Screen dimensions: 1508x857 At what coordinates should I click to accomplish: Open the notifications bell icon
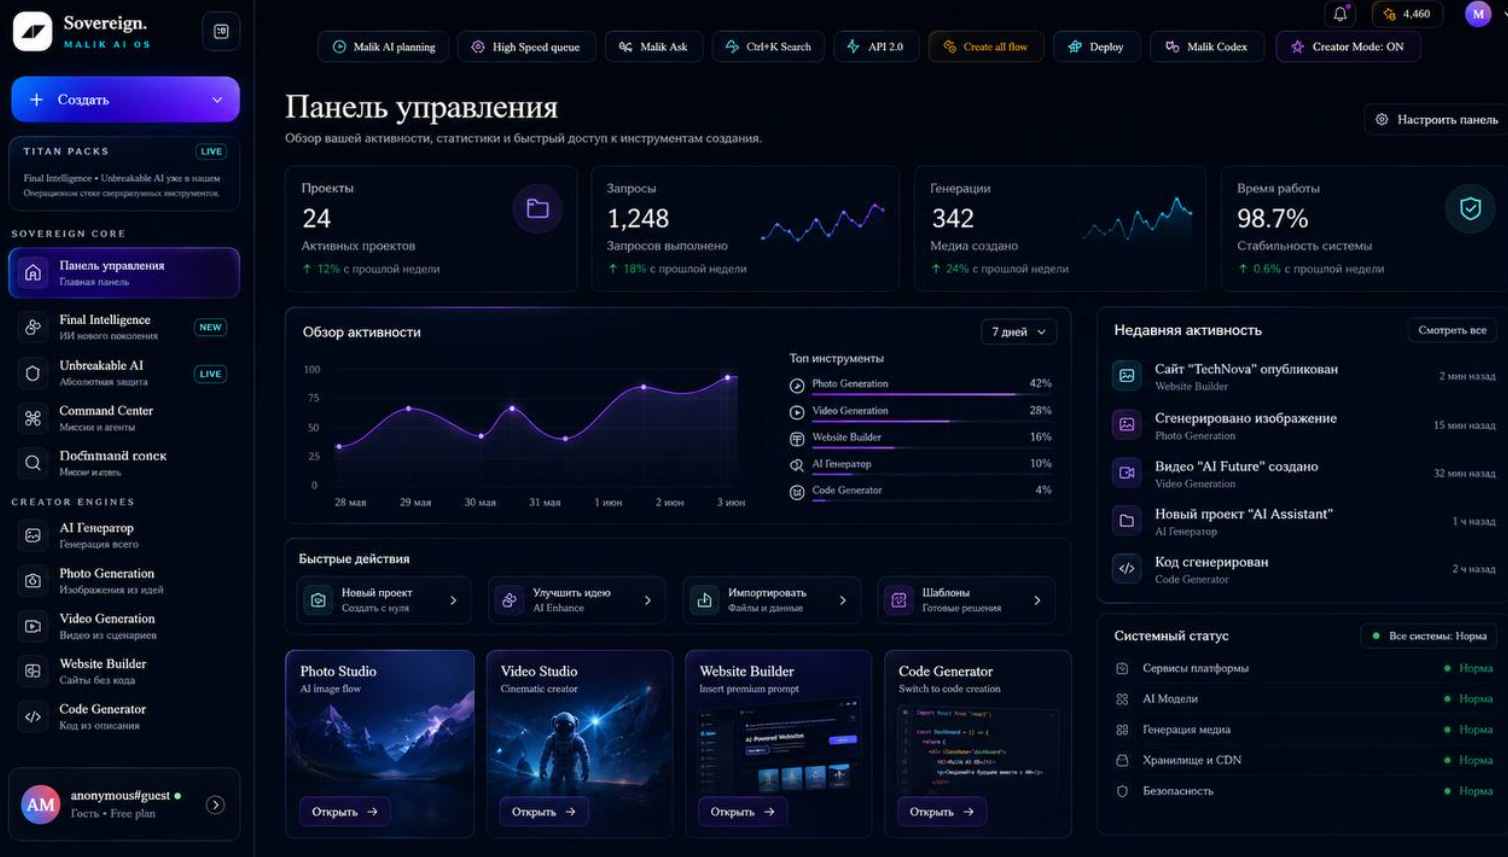pos(1340,14)
